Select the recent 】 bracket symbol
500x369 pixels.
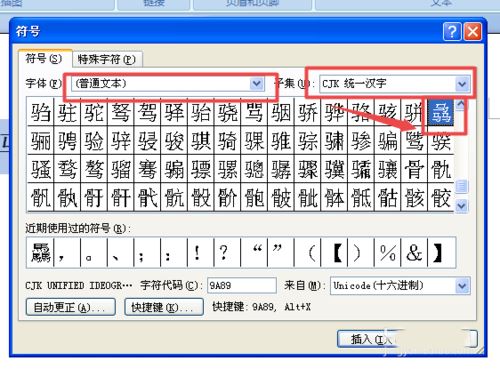441,253
